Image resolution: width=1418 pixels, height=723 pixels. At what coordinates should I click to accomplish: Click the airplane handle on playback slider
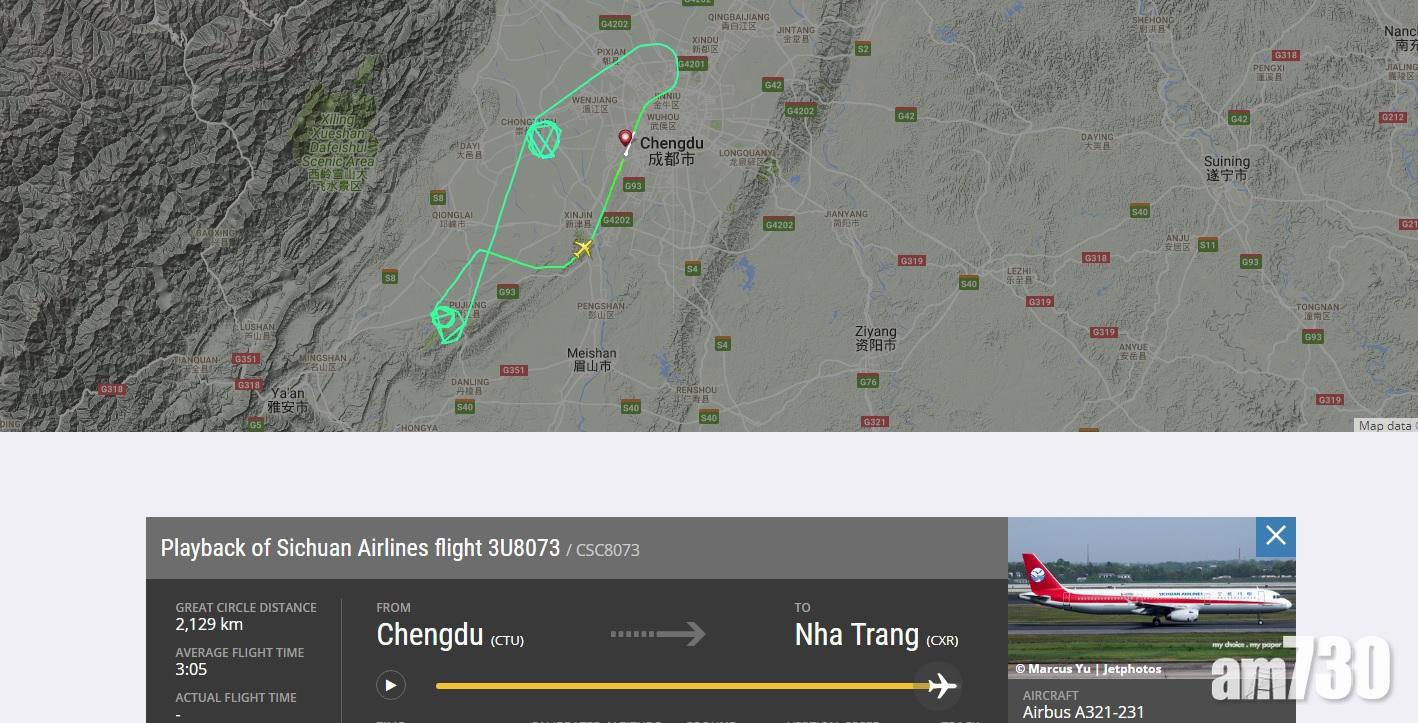click(941, 685)
